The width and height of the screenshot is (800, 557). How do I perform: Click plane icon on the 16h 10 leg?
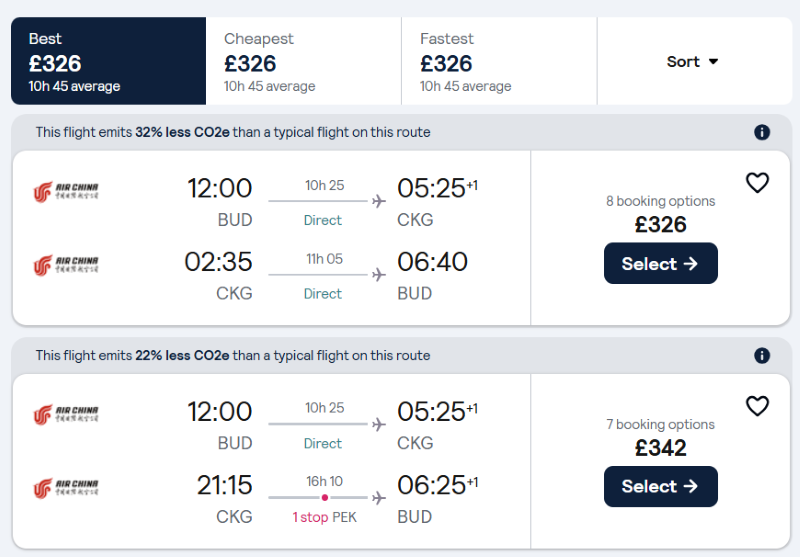[378, 498]
